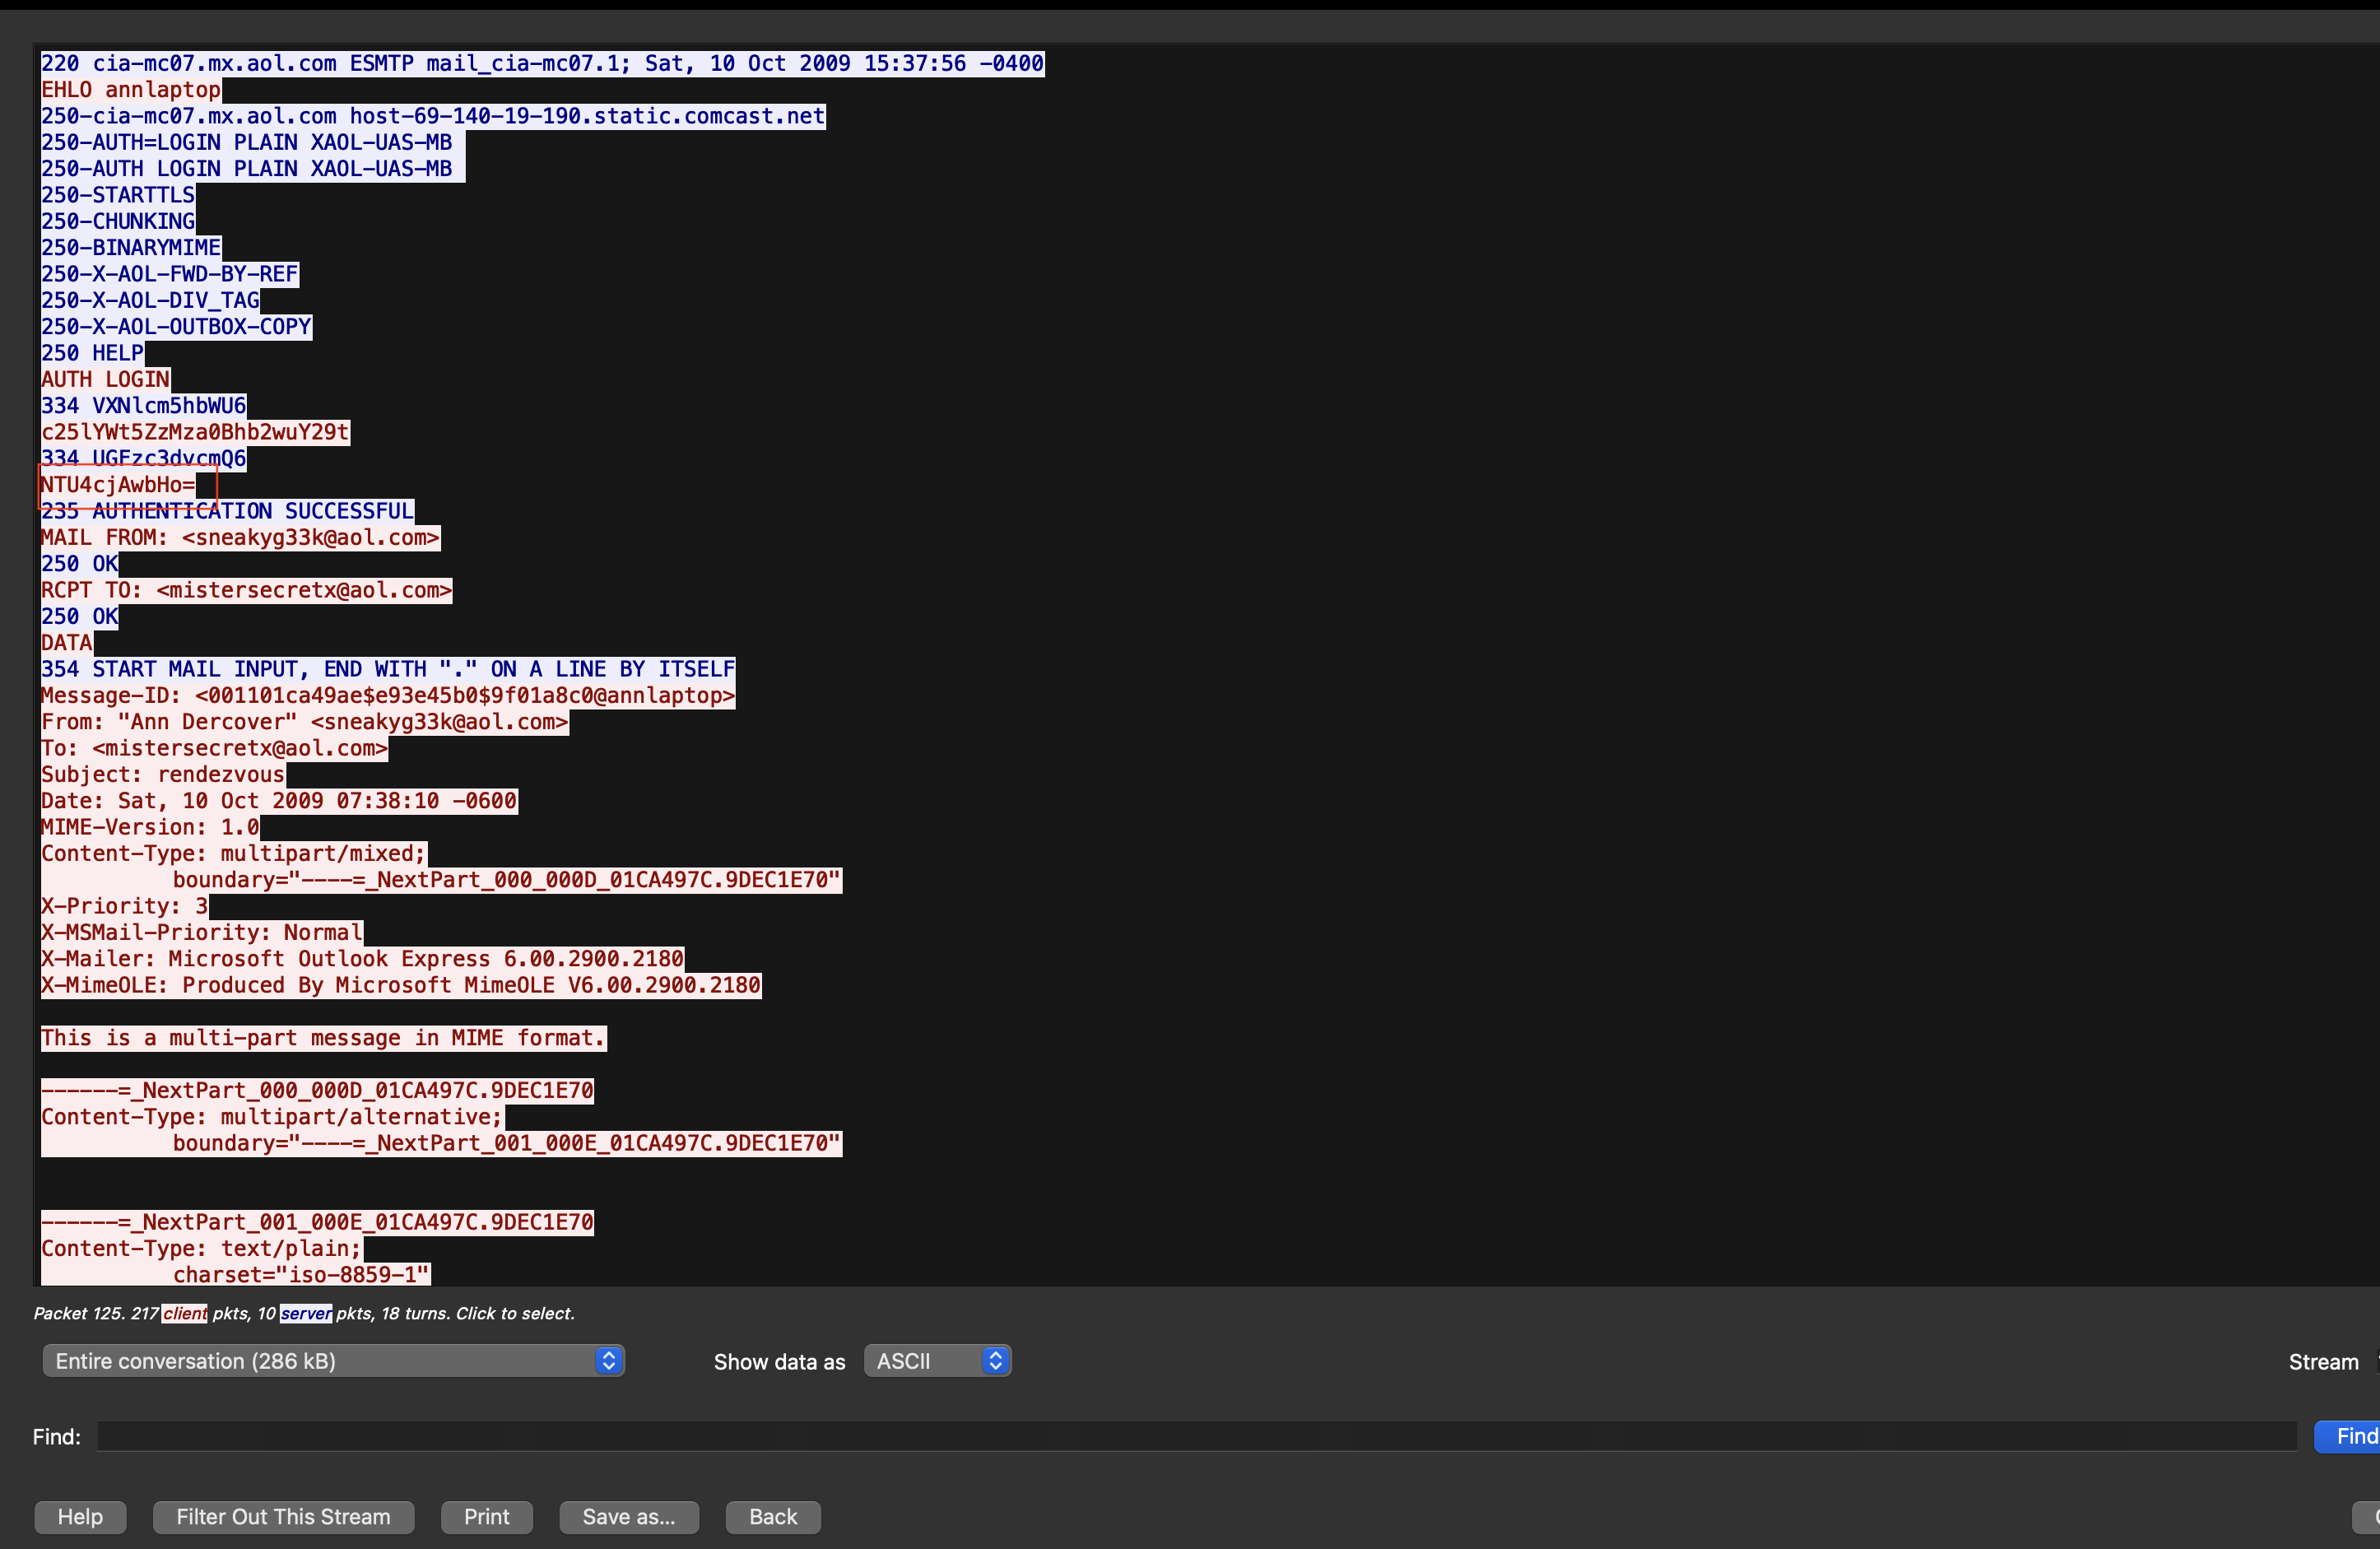The image size is (2380, 1549).
Task: Select the c25lYWt5ZzMza0Bhb2wuY29t username line
Action: click(x=195, y=433)
